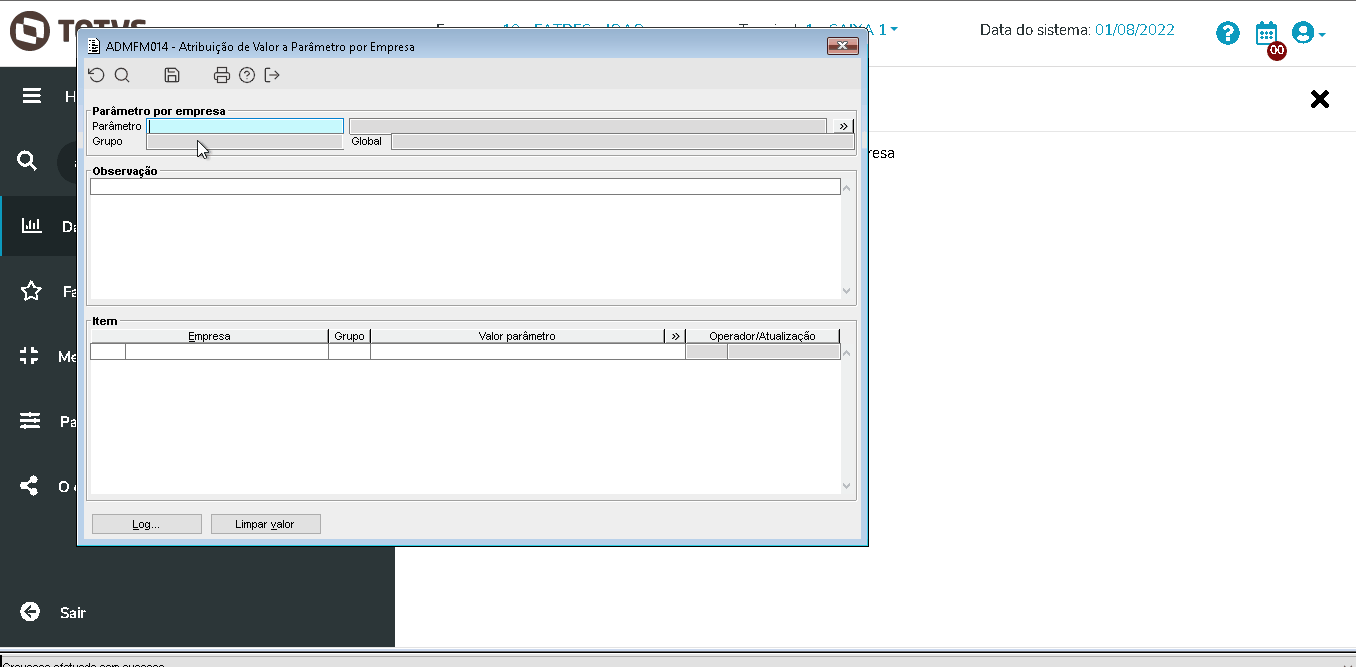Open the calendar icon in header
1356x667 pixels.
[1267, 33]
